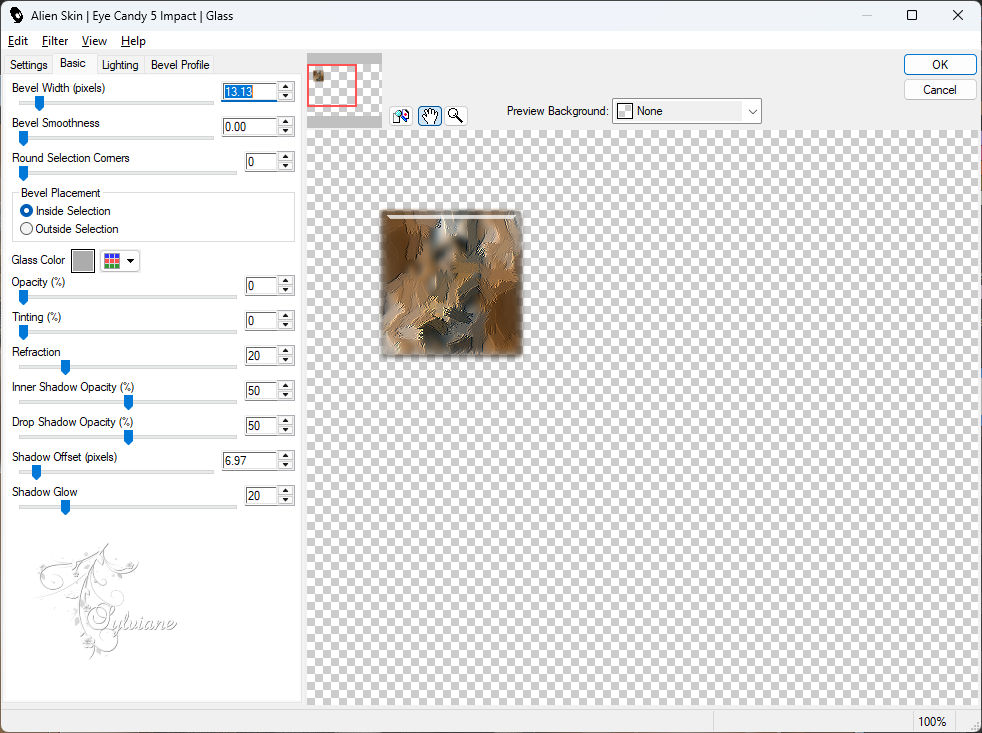982x733 pixels.
Task: Increase Shadow Glow with the up arrow
Action: (286, 492)
